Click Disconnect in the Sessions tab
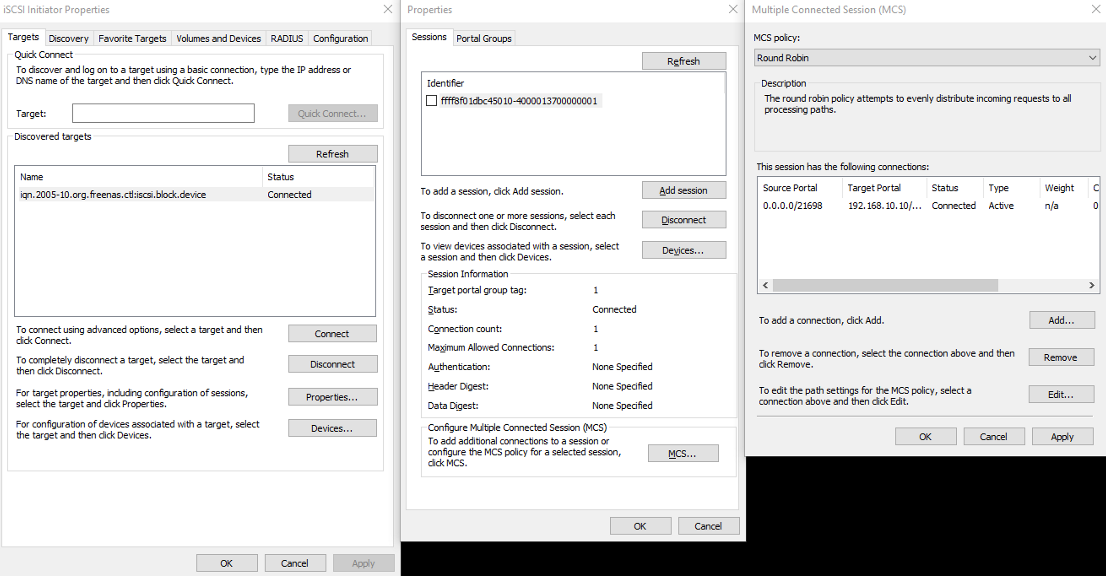This screenshot has height=576, width=1106. pos(683,220)
